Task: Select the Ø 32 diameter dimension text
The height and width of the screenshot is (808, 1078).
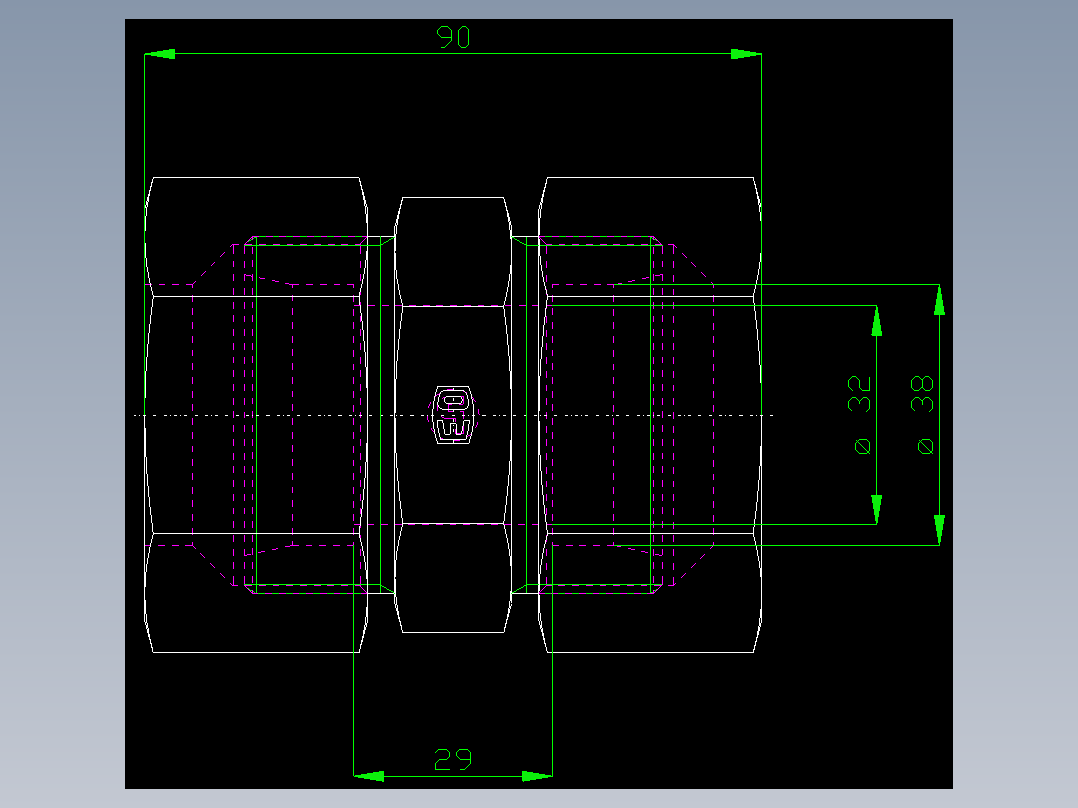Action: (x=859, y=415)
